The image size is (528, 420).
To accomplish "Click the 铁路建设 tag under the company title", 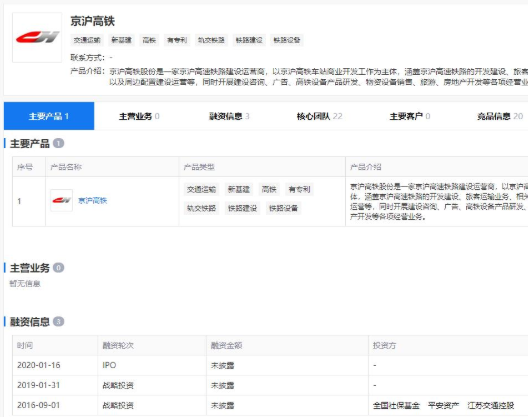I will pyautogui.click(x=249, y=40).
